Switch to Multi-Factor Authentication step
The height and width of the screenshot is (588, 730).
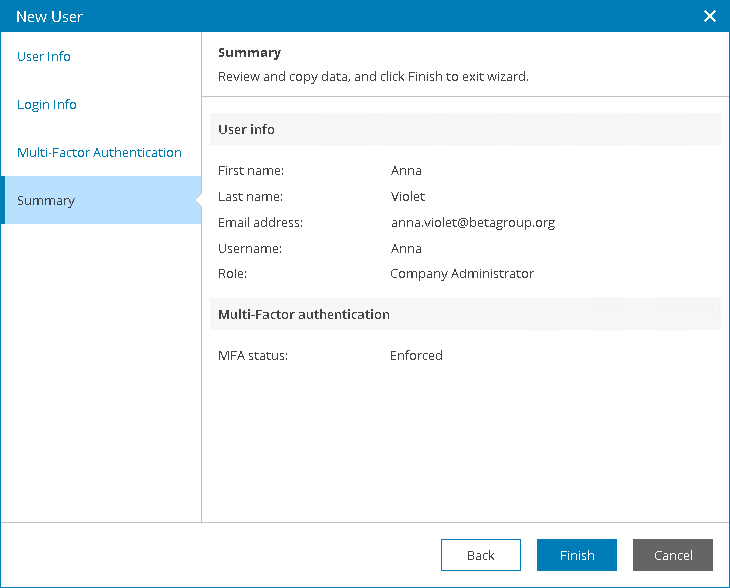(x=99, y=152)
